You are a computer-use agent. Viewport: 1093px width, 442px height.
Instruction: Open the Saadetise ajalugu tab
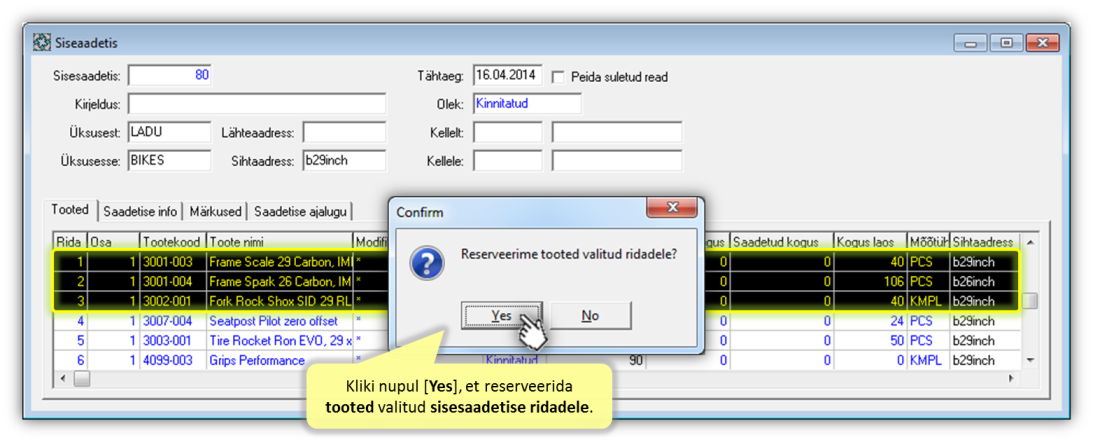pos(300,211)
